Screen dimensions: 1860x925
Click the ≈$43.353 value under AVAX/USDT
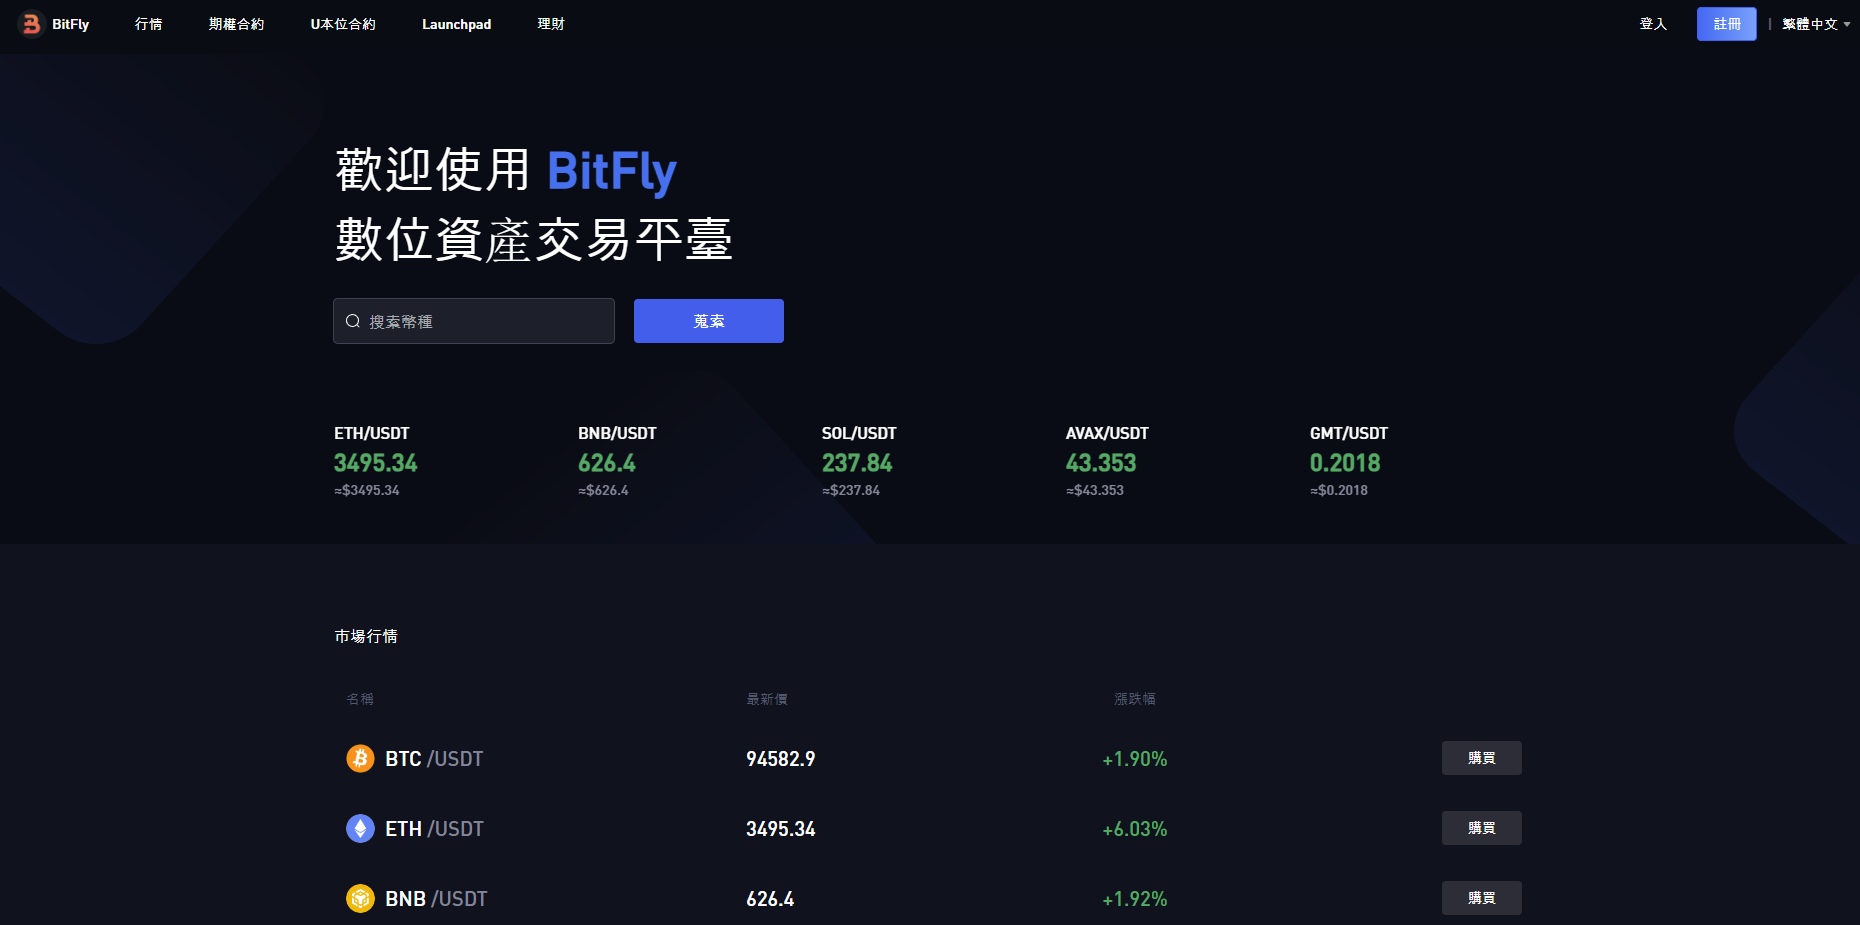(x=1095, y=490)
